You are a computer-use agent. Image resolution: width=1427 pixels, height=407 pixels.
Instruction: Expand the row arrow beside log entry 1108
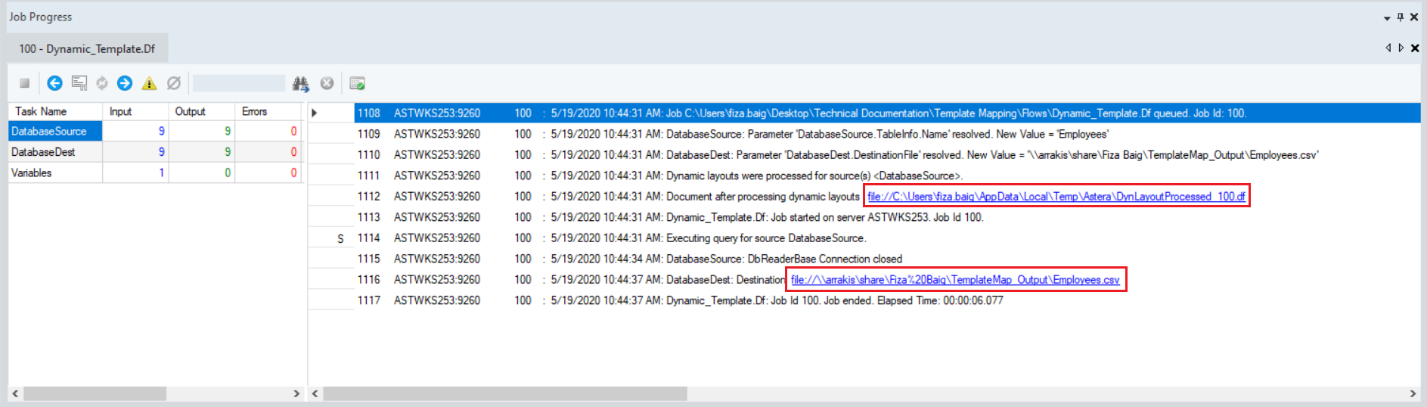(316, 113)
